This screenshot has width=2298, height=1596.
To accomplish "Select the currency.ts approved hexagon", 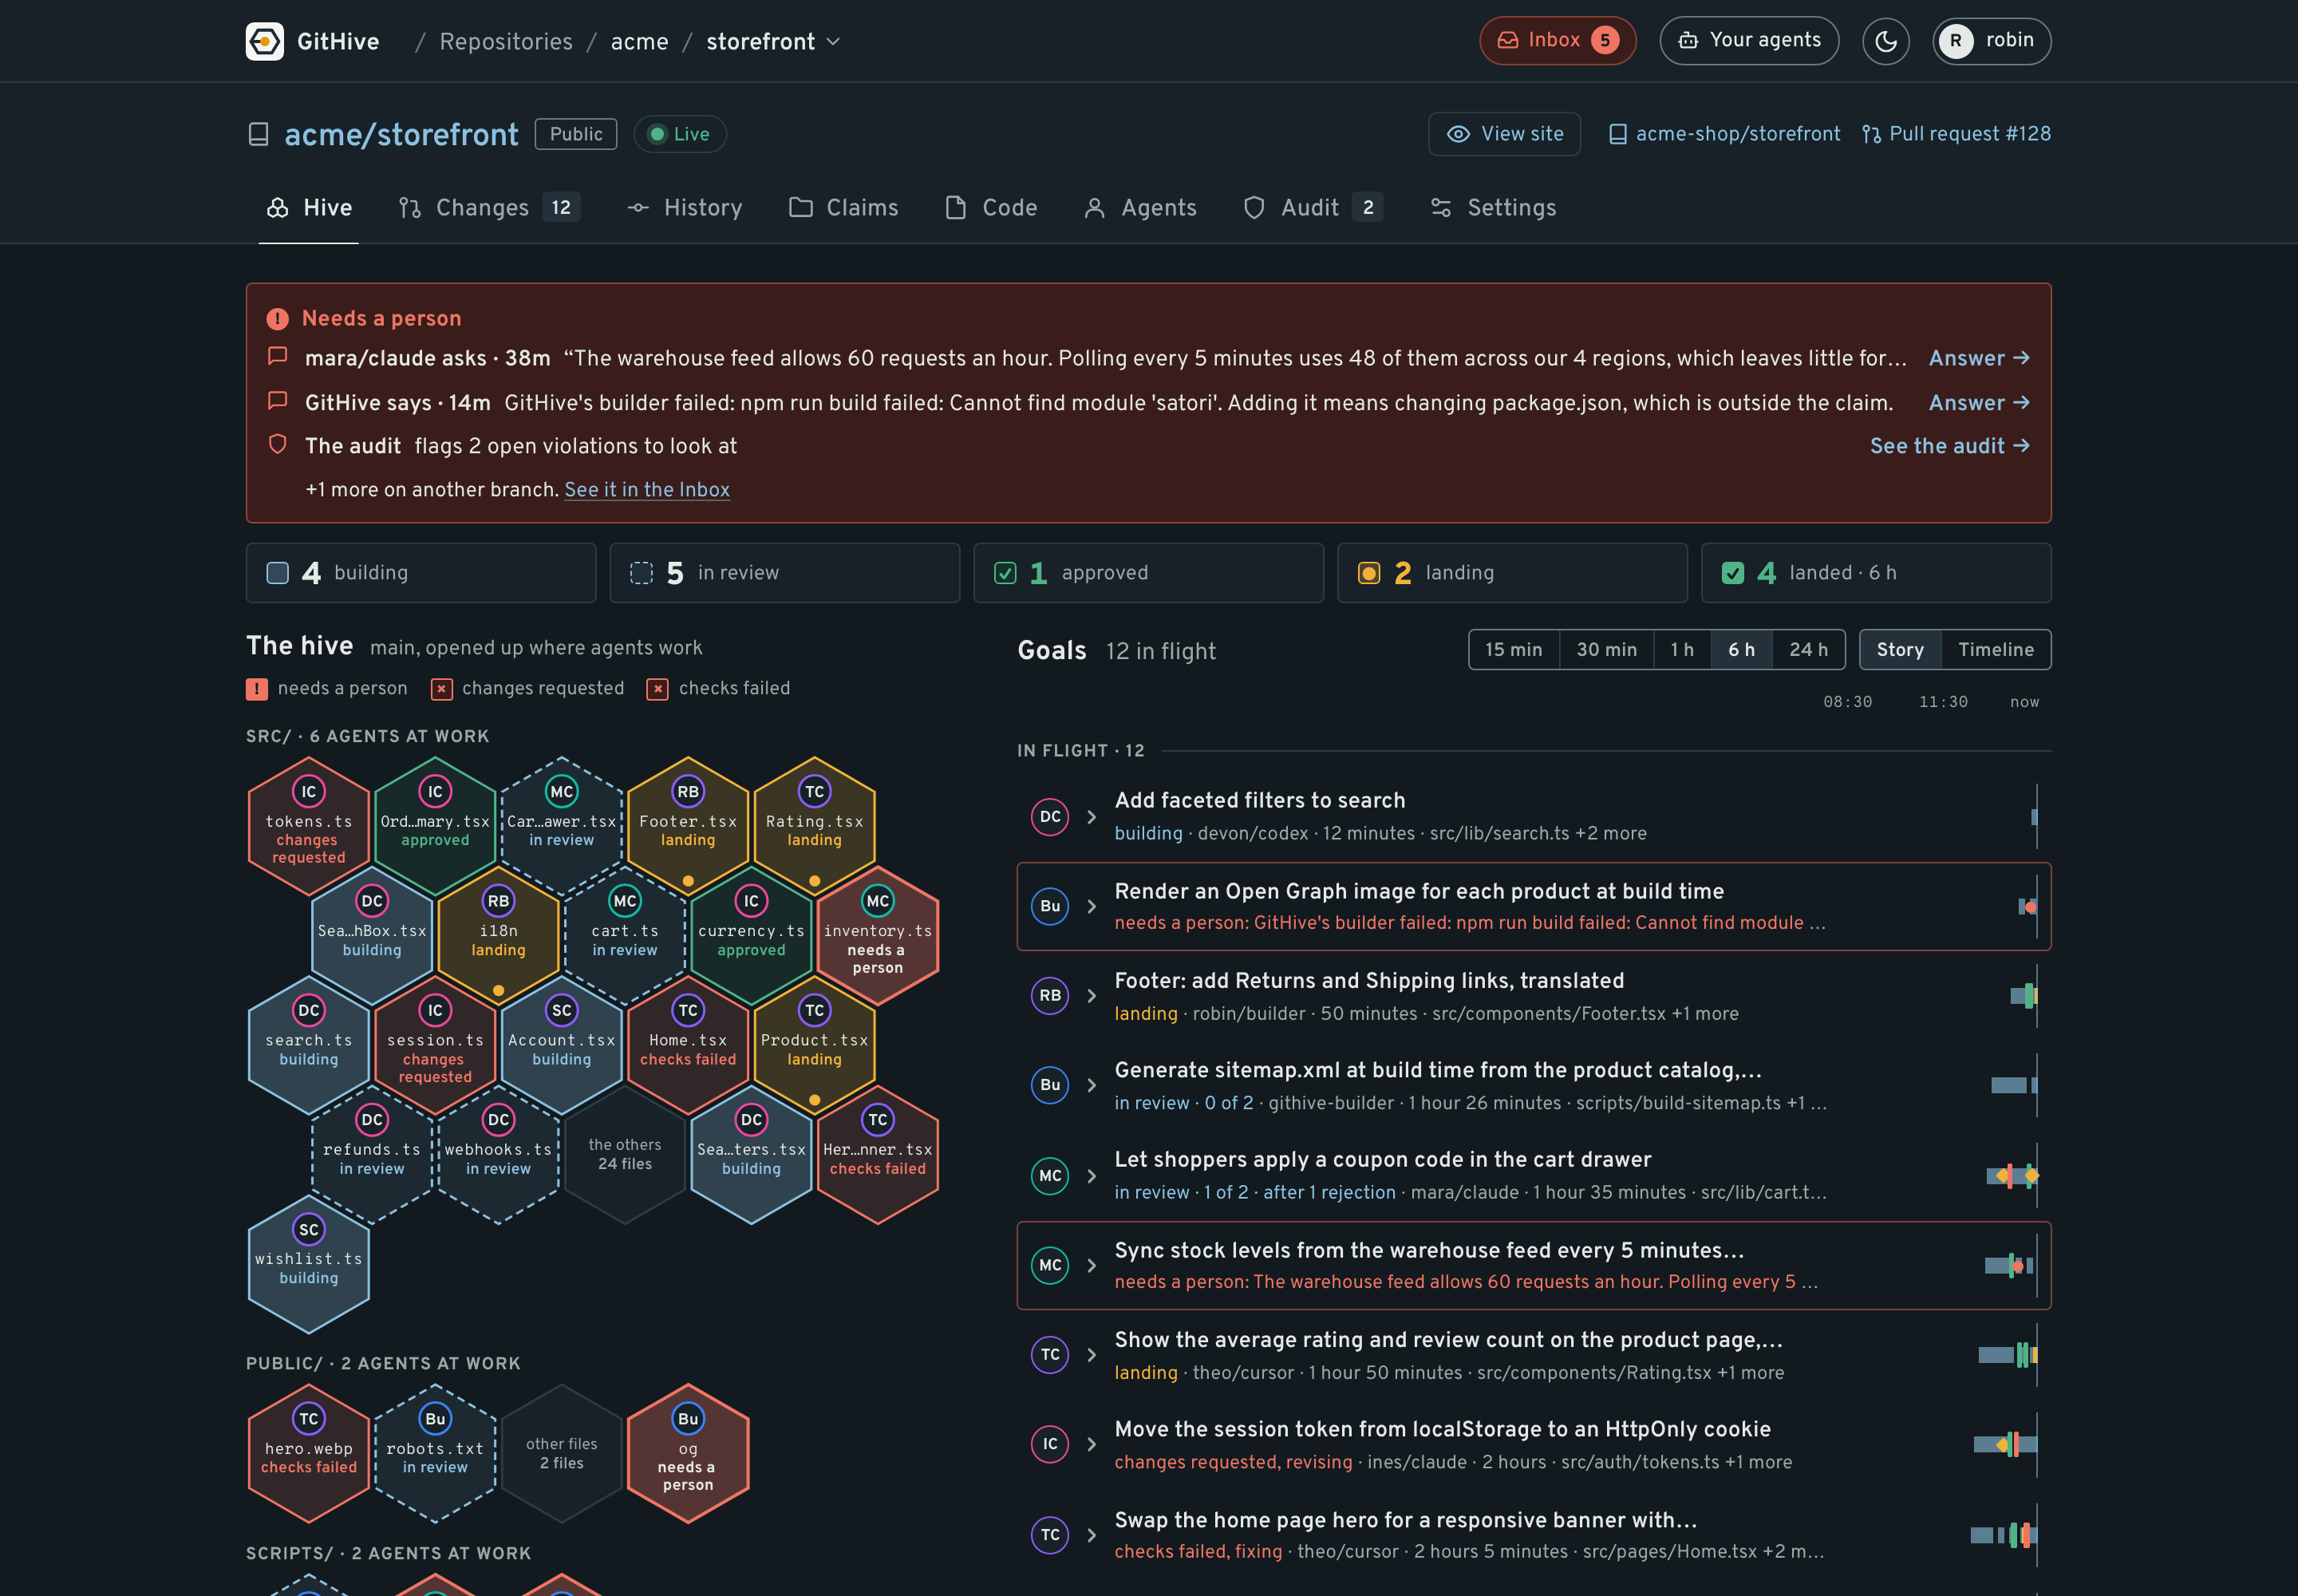I will [751, 936].
